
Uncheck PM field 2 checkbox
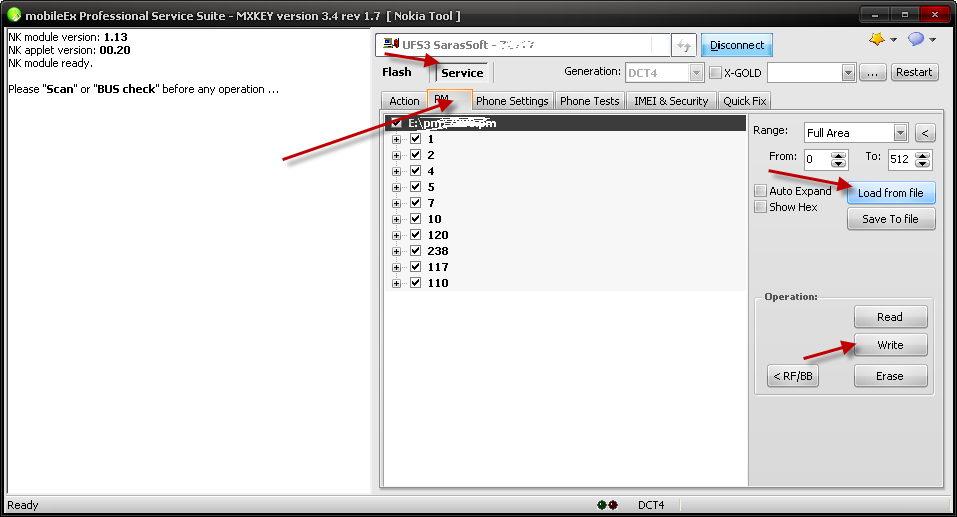[416, 155]
